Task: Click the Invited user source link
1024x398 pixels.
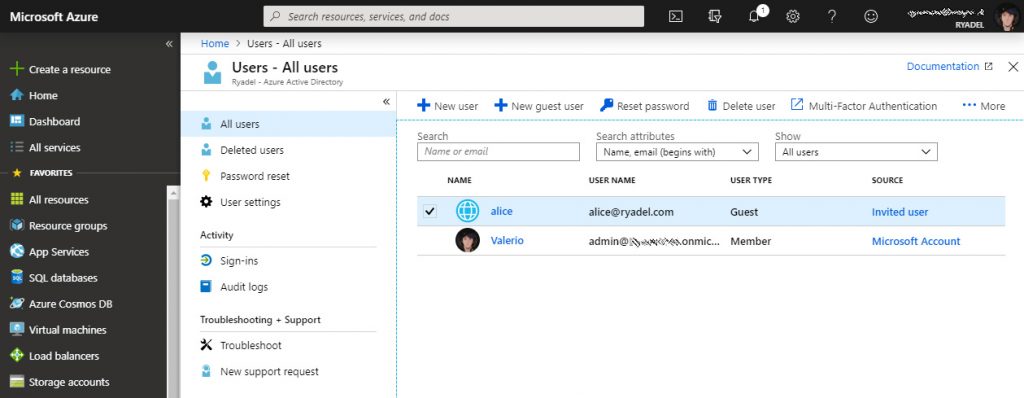Action: point(900,212)
